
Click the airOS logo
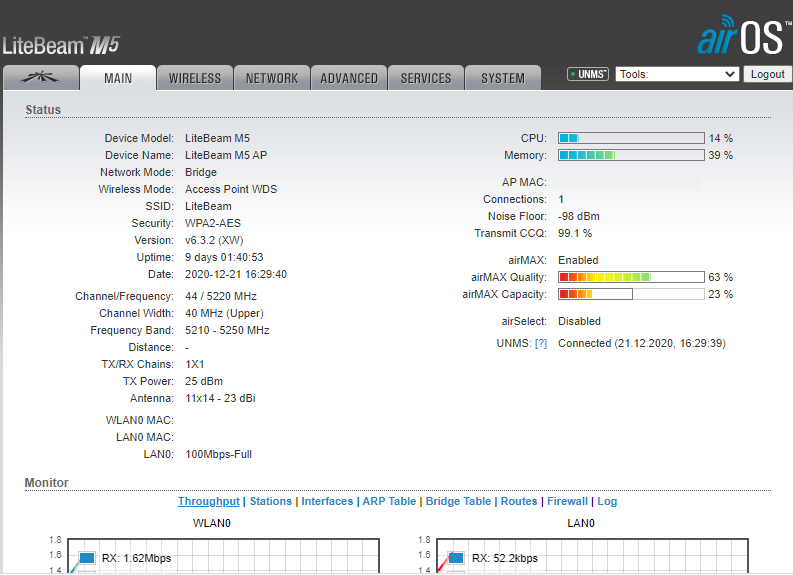point(742,35)
